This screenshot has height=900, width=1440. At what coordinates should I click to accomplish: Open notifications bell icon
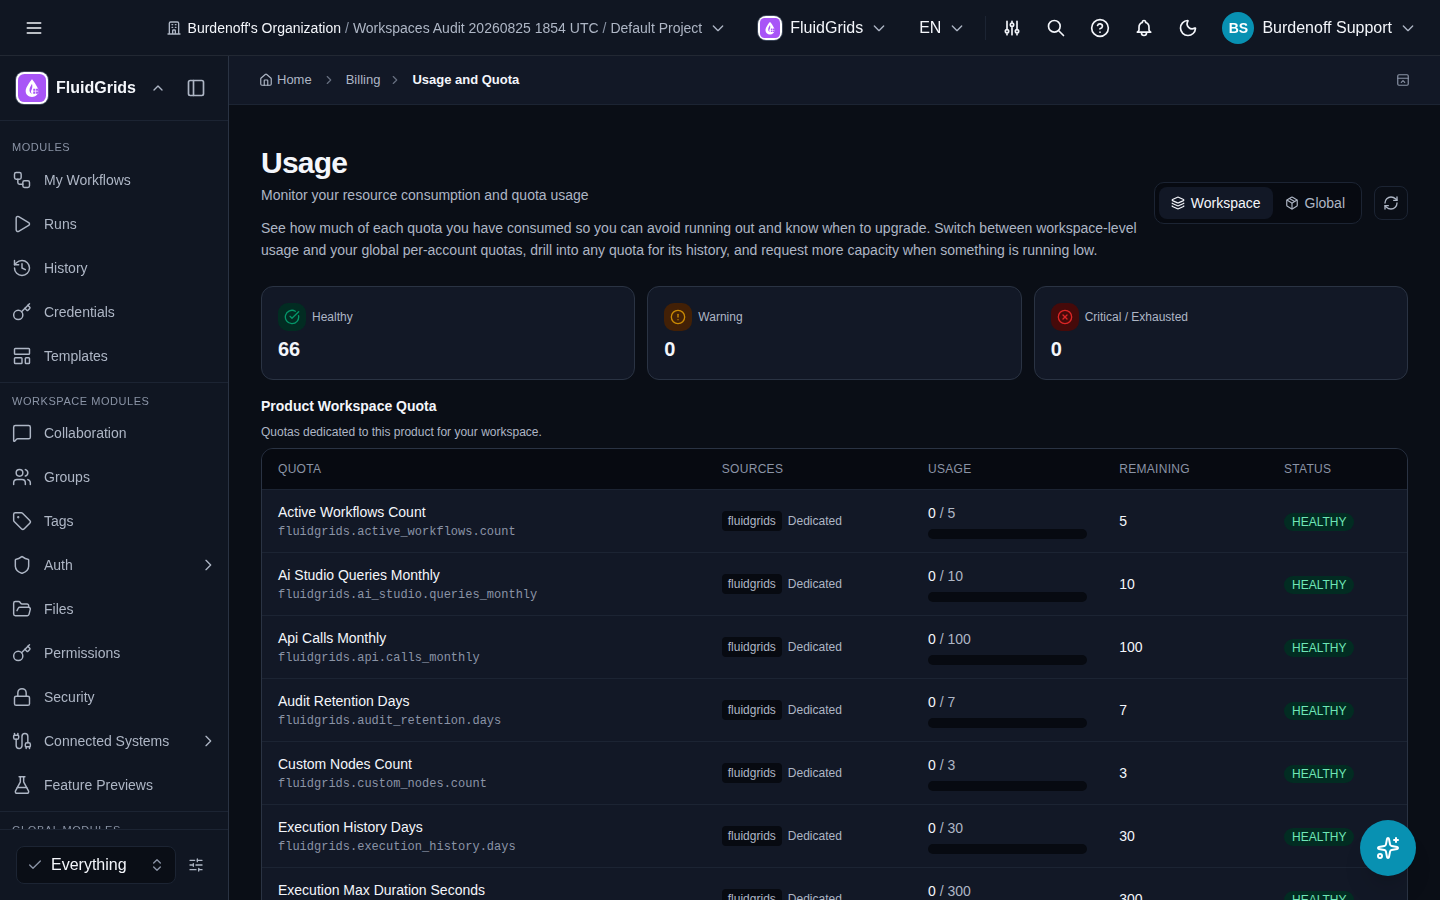1144,28
